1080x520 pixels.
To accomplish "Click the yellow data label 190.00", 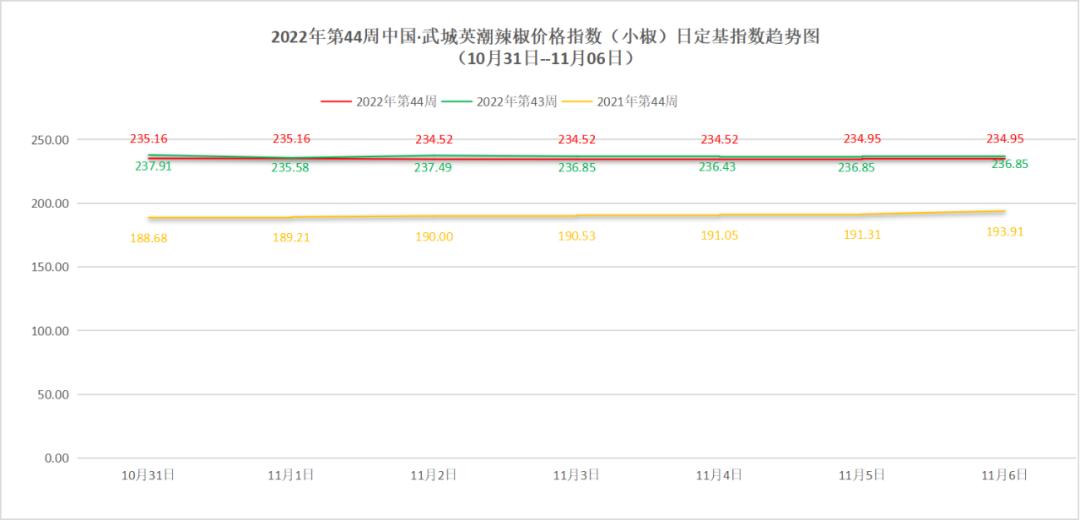I will tap(433, 236).
